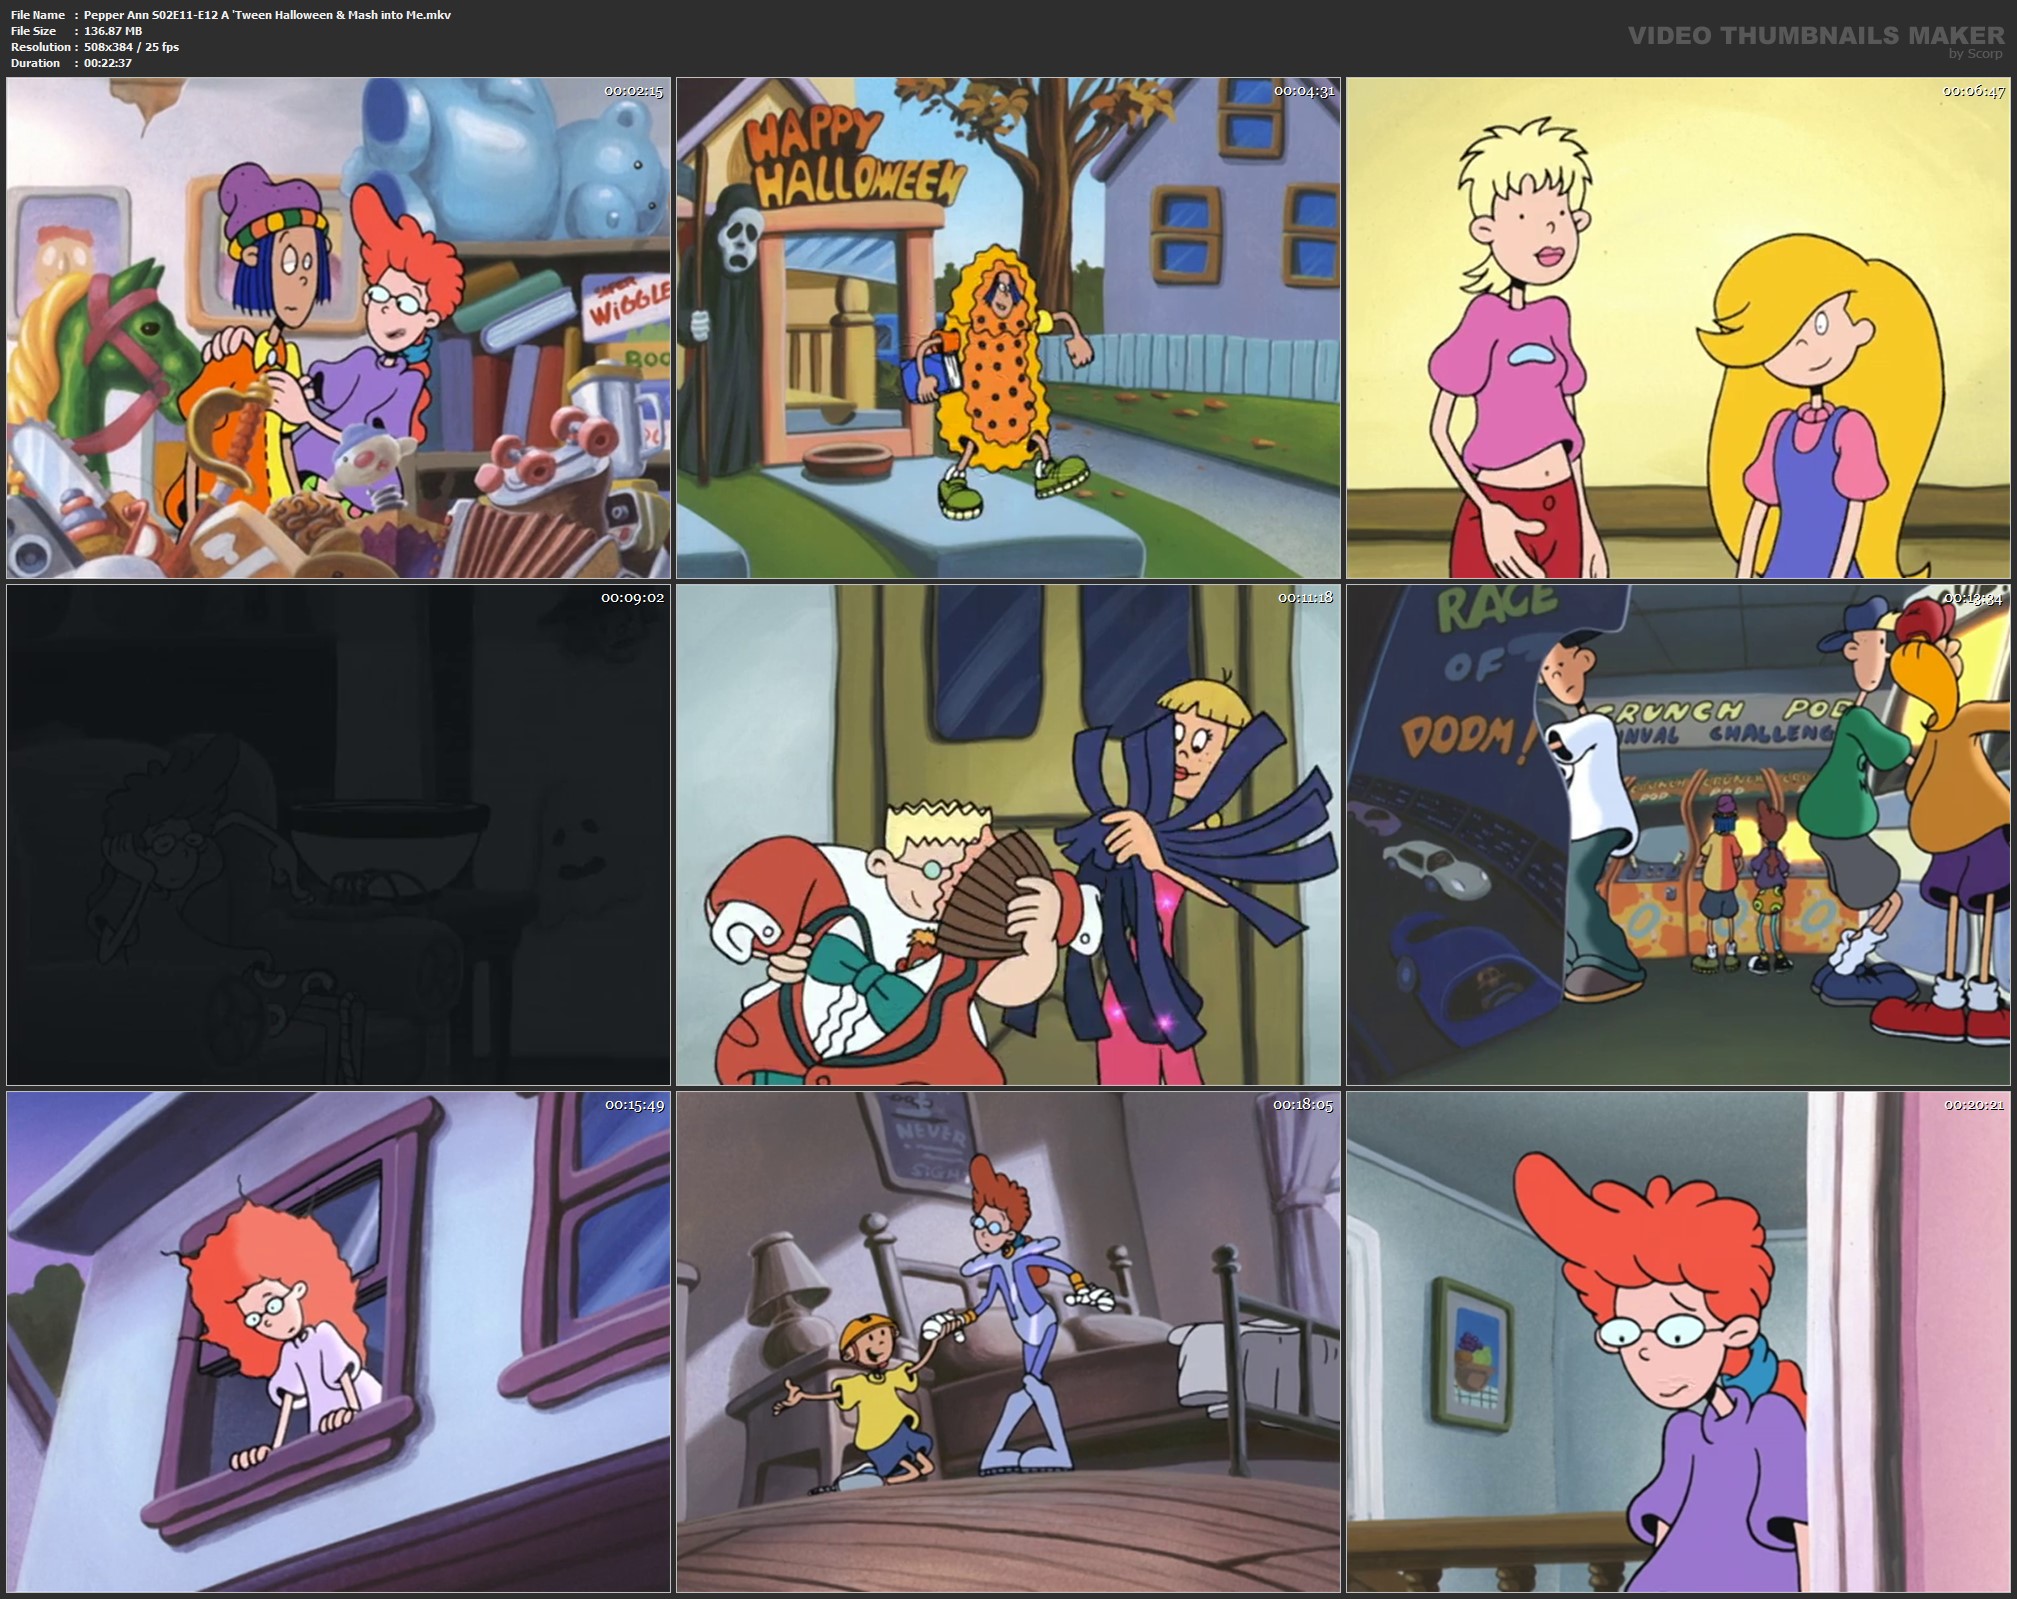The width and height of the screenshot is (2017, 1599).
Task: Click the File Size value 136.87 MB
Action: coord(113,31)
